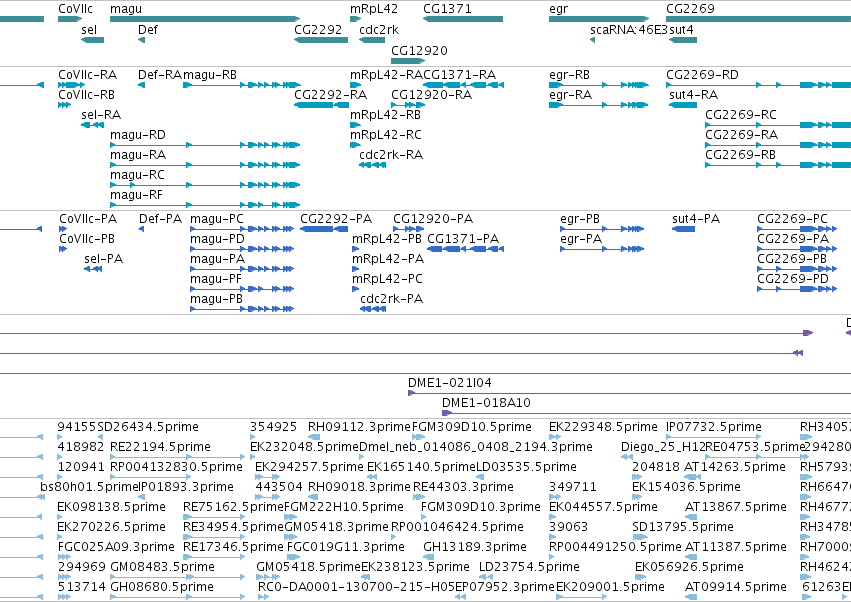Image resolution: width=851 pixels, height=602 pixels.
Task: Click transcript CG2292-RA
Action: (x=331, y=94)
